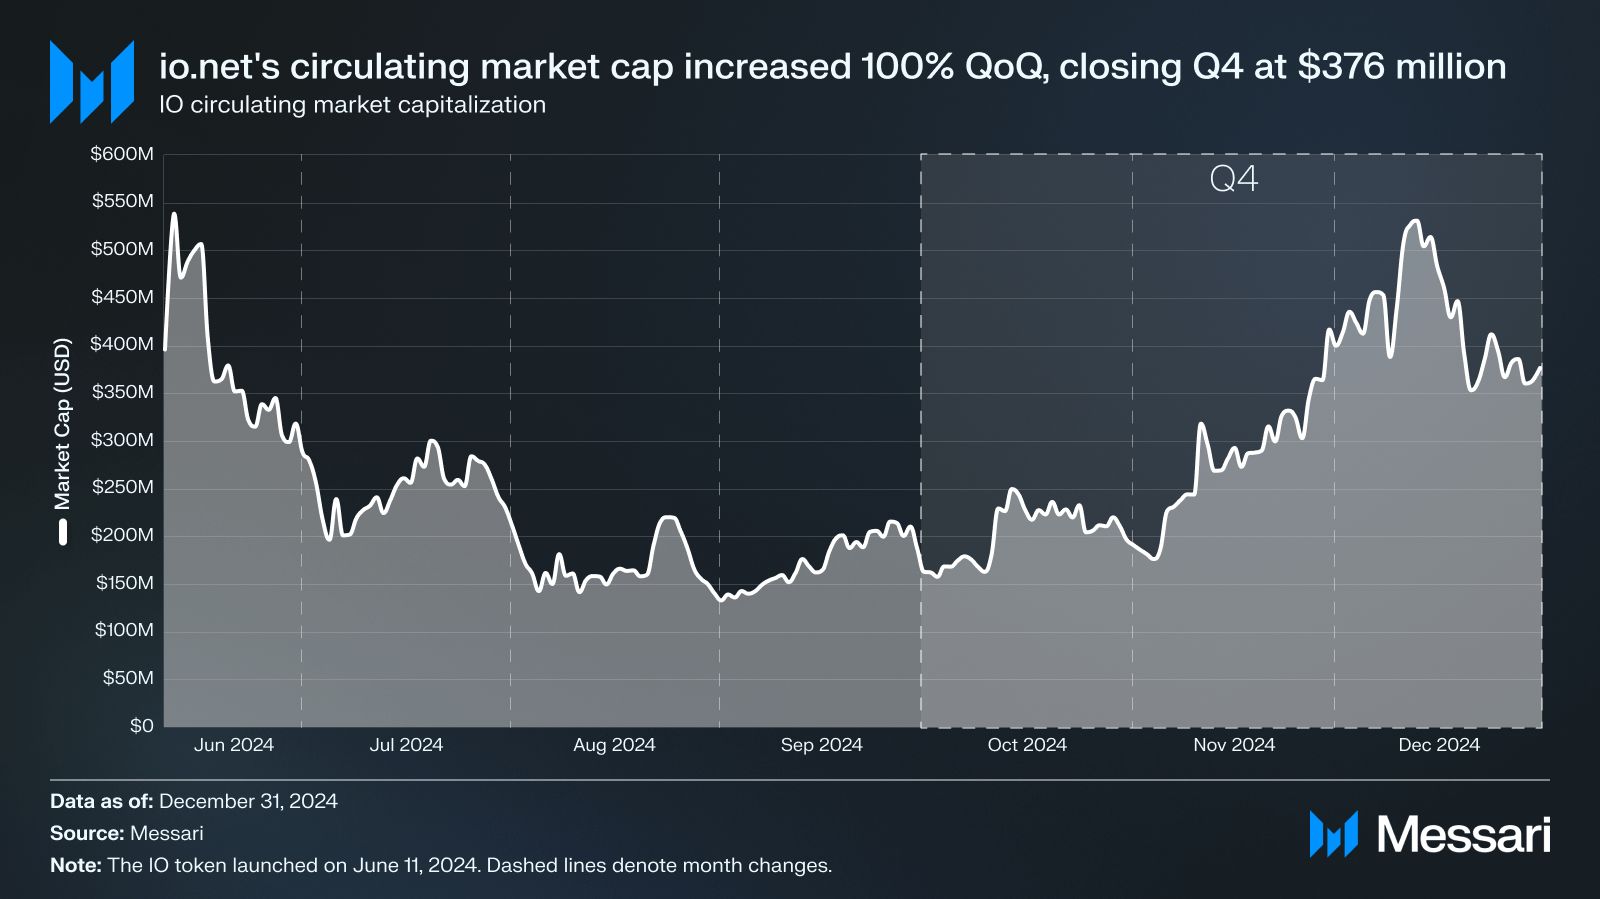Click the Market Cap (USD) axis title
Screen dimensions: 1600x899
pyautogui.click(x=63, y=424)
